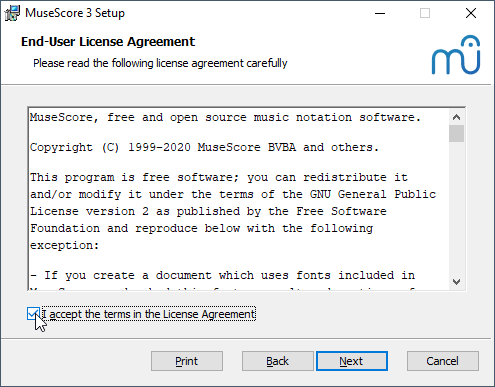Viewport: 495px width, 387px height.
Task: Click the license scrollbar up arrow
Action: click(456, 117)
